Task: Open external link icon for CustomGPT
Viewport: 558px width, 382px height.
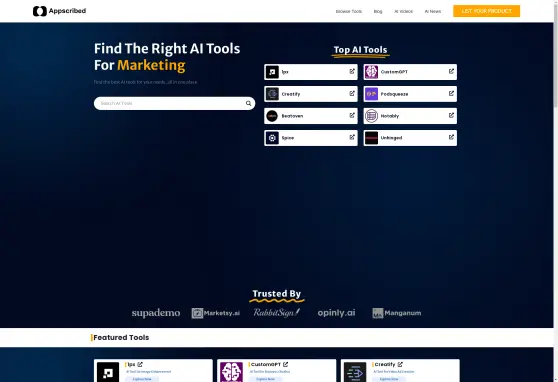Action: pyautogui.click(x=451, y=71)
